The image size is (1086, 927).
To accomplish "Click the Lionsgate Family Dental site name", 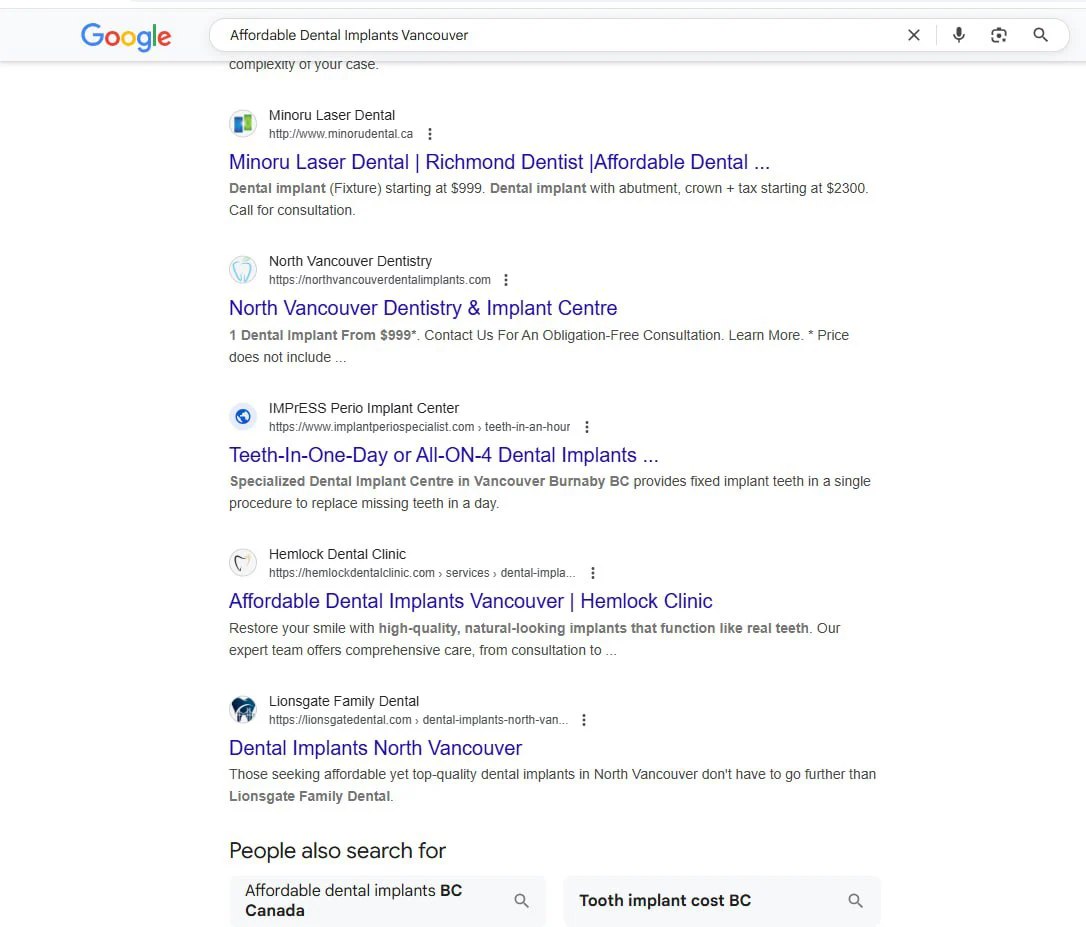I will (344, 701).
